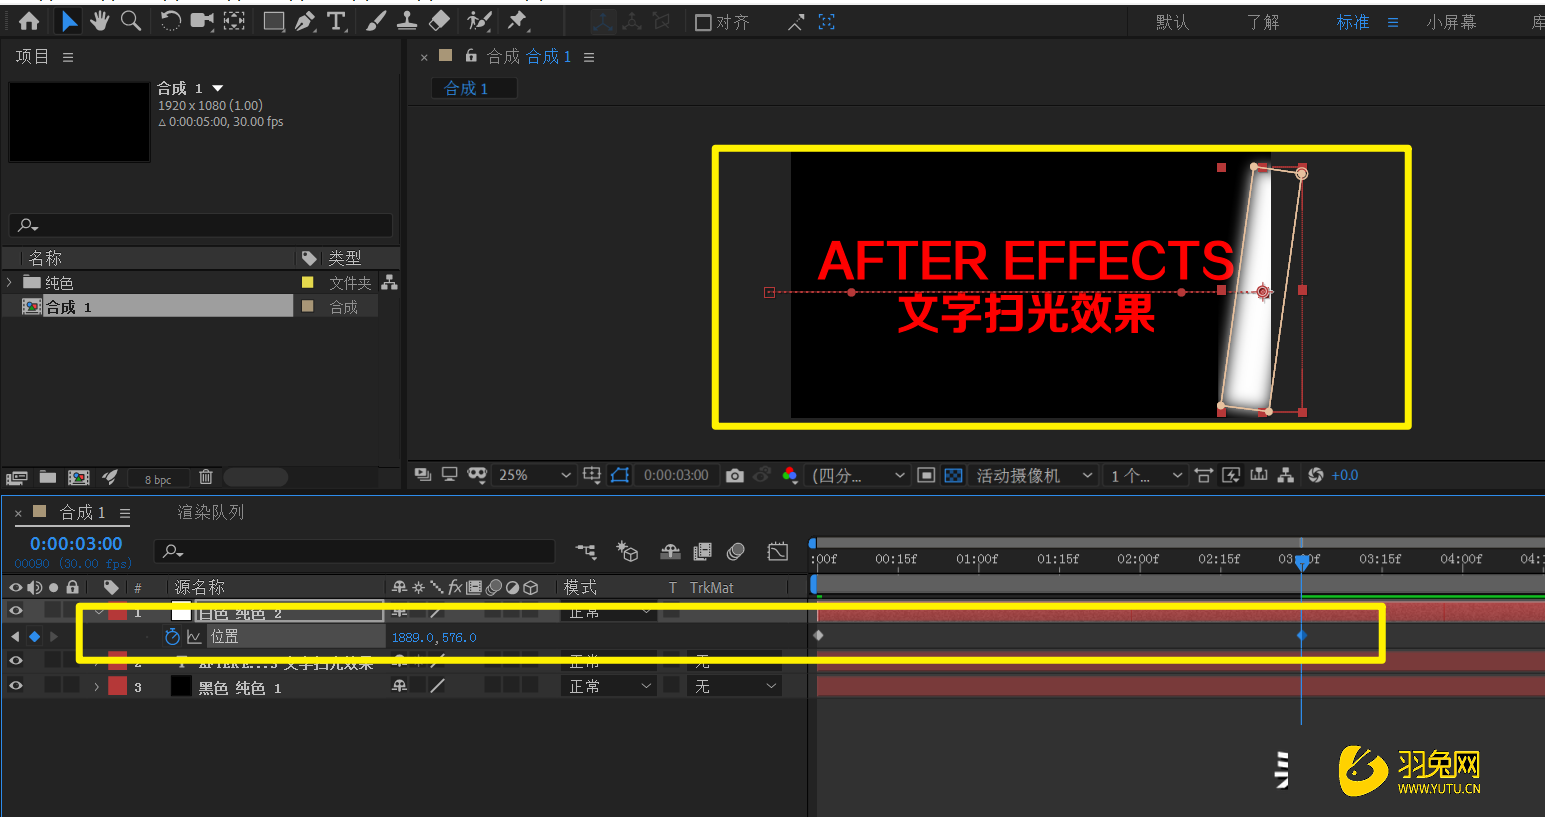Click the 0:00:03:00 timeline timecode
Screen dimensions: 1545x817
click(x=76, y=544)
